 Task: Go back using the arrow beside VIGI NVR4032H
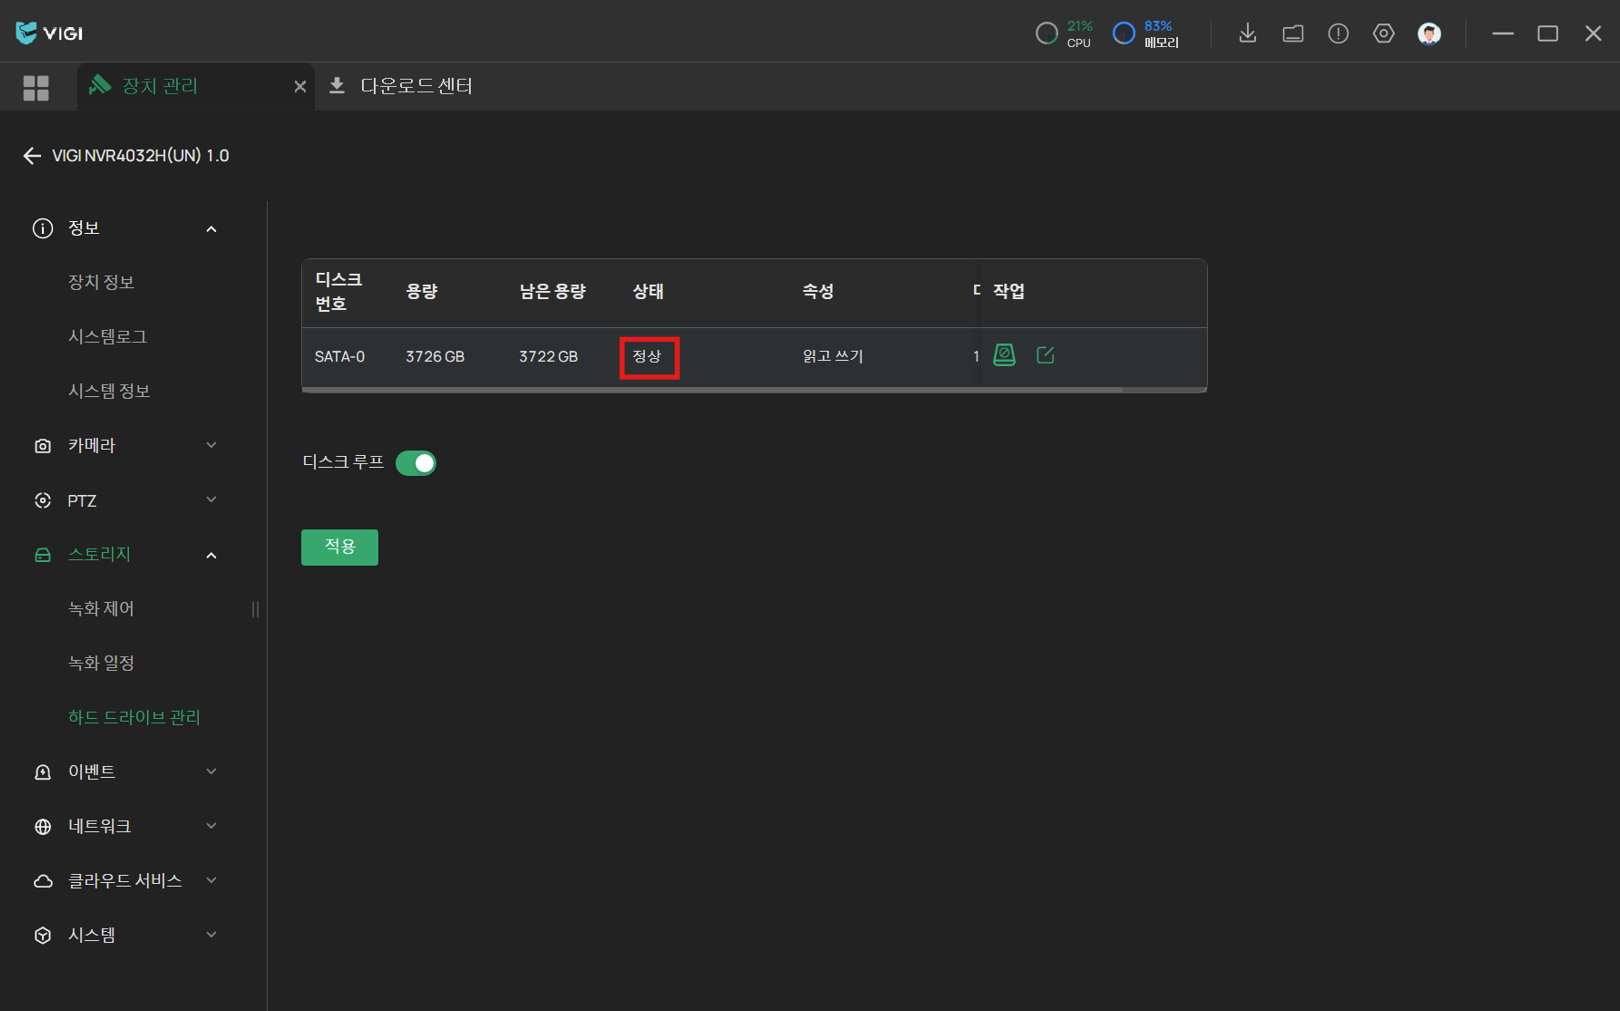[x=32, y=156]
